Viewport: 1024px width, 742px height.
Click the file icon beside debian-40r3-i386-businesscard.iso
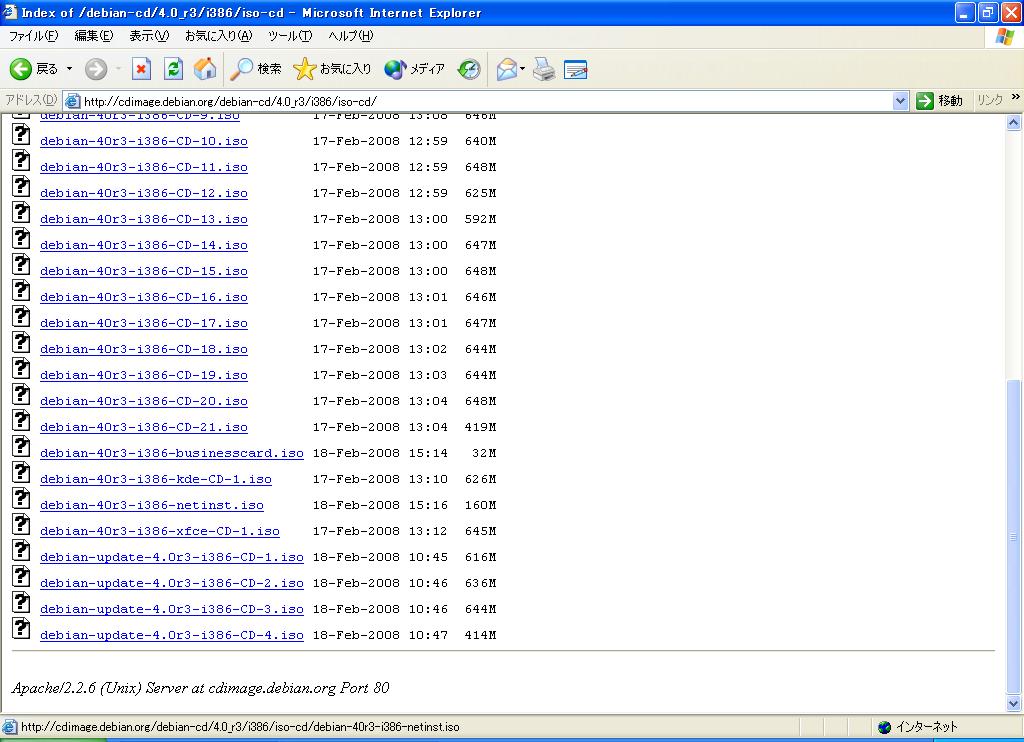click(x=21, y=445)
